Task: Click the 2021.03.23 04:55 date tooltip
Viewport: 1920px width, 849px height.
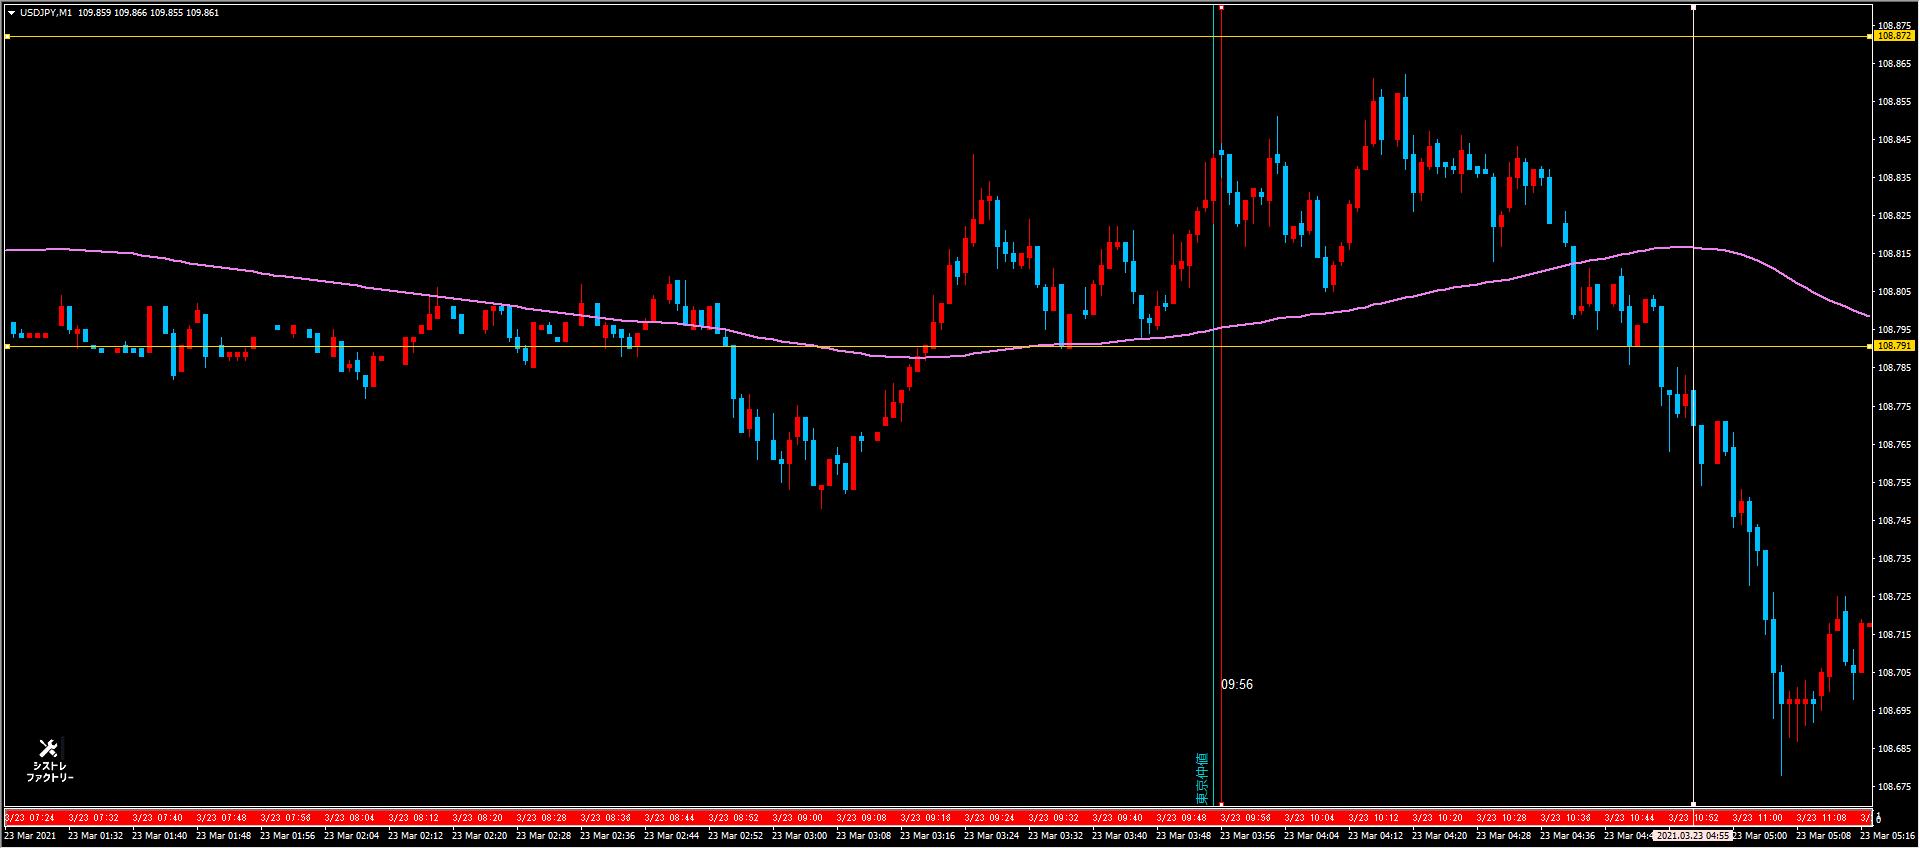Action: click(x=1692, y=836)
